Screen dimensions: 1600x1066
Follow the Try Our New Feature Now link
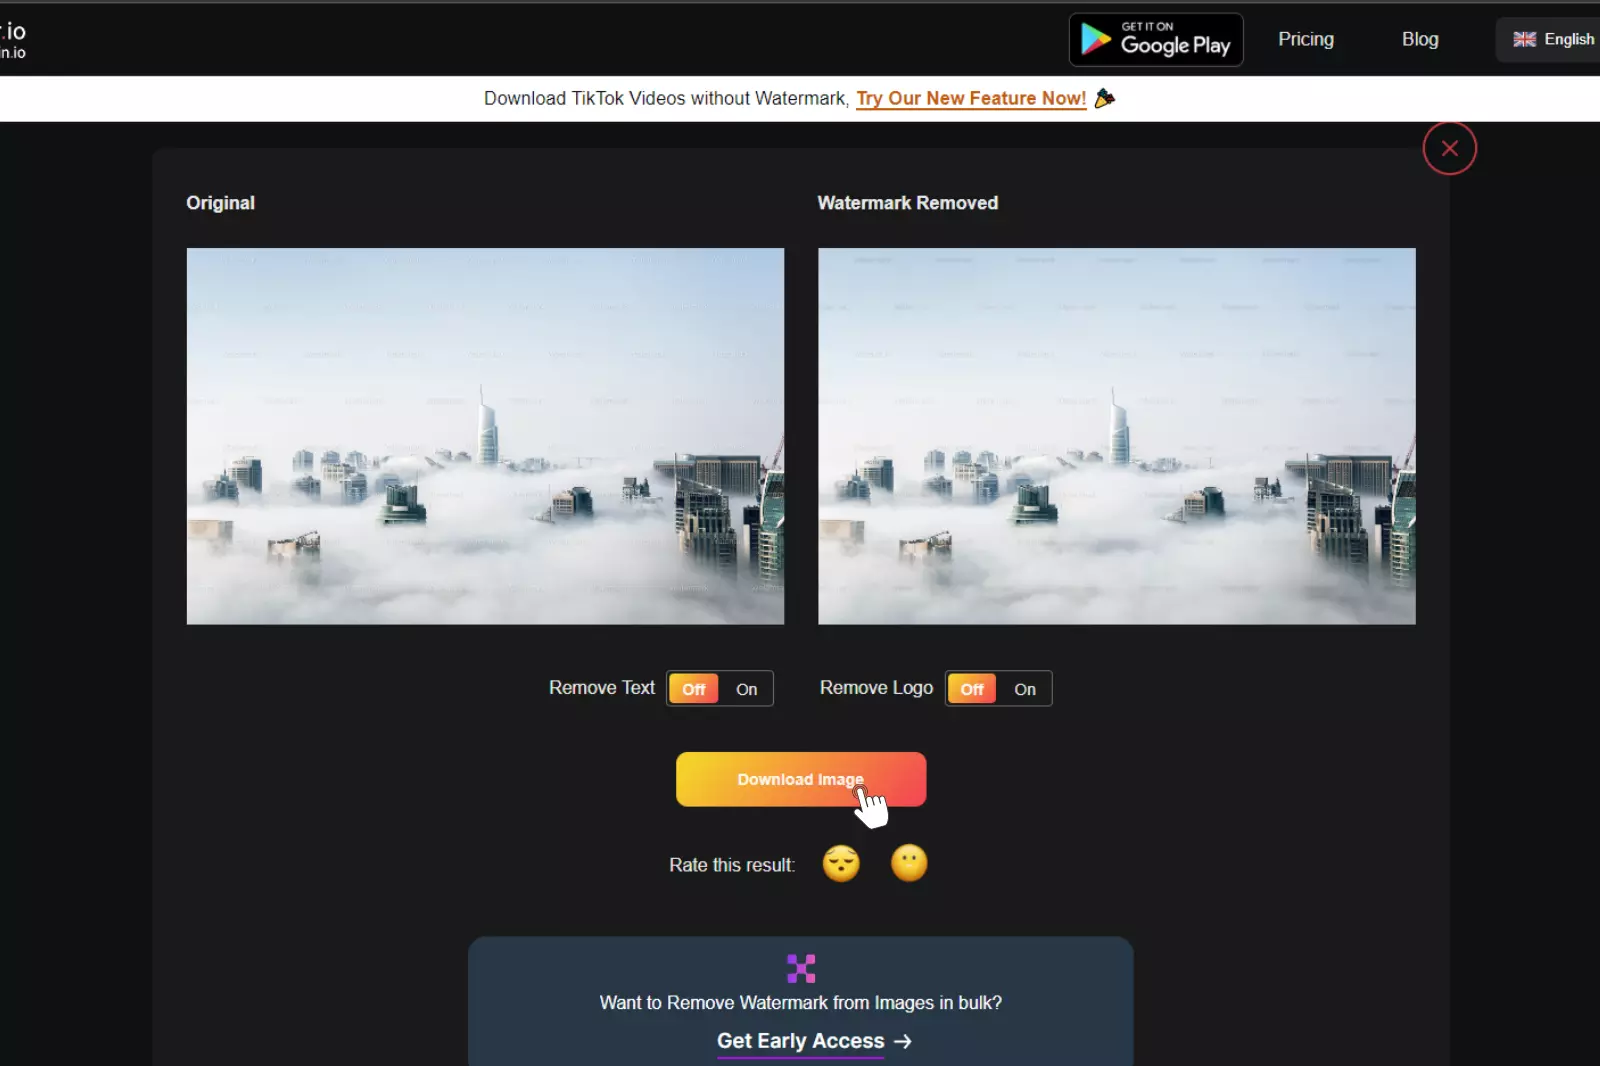pyautogui.click(x=970, y=98)
